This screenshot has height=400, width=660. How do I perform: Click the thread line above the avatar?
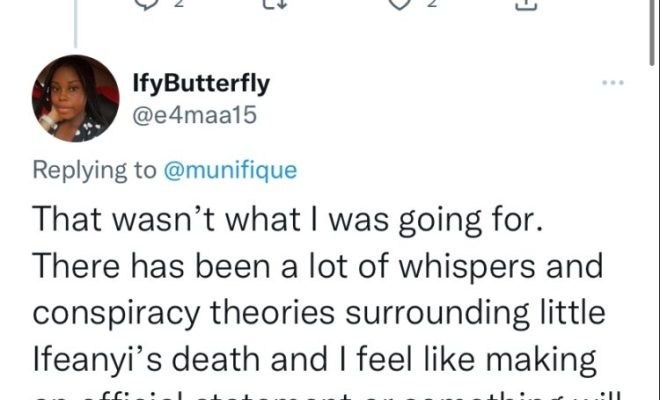[x=76, y=25]
